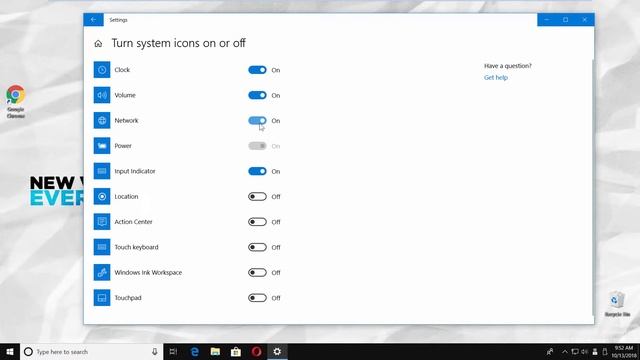Turn off the Clock system icon
Viewport: 640px width, 360px height.
pos(257,70)
